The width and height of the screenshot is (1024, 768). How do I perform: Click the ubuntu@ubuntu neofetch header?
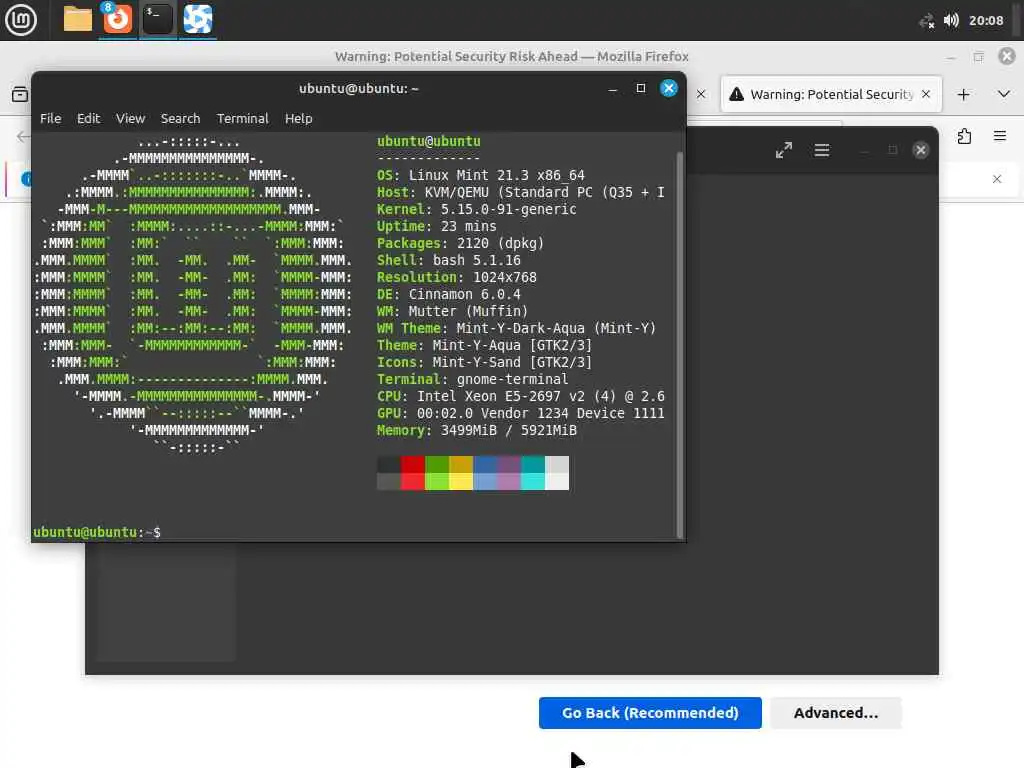click(428, 141)
